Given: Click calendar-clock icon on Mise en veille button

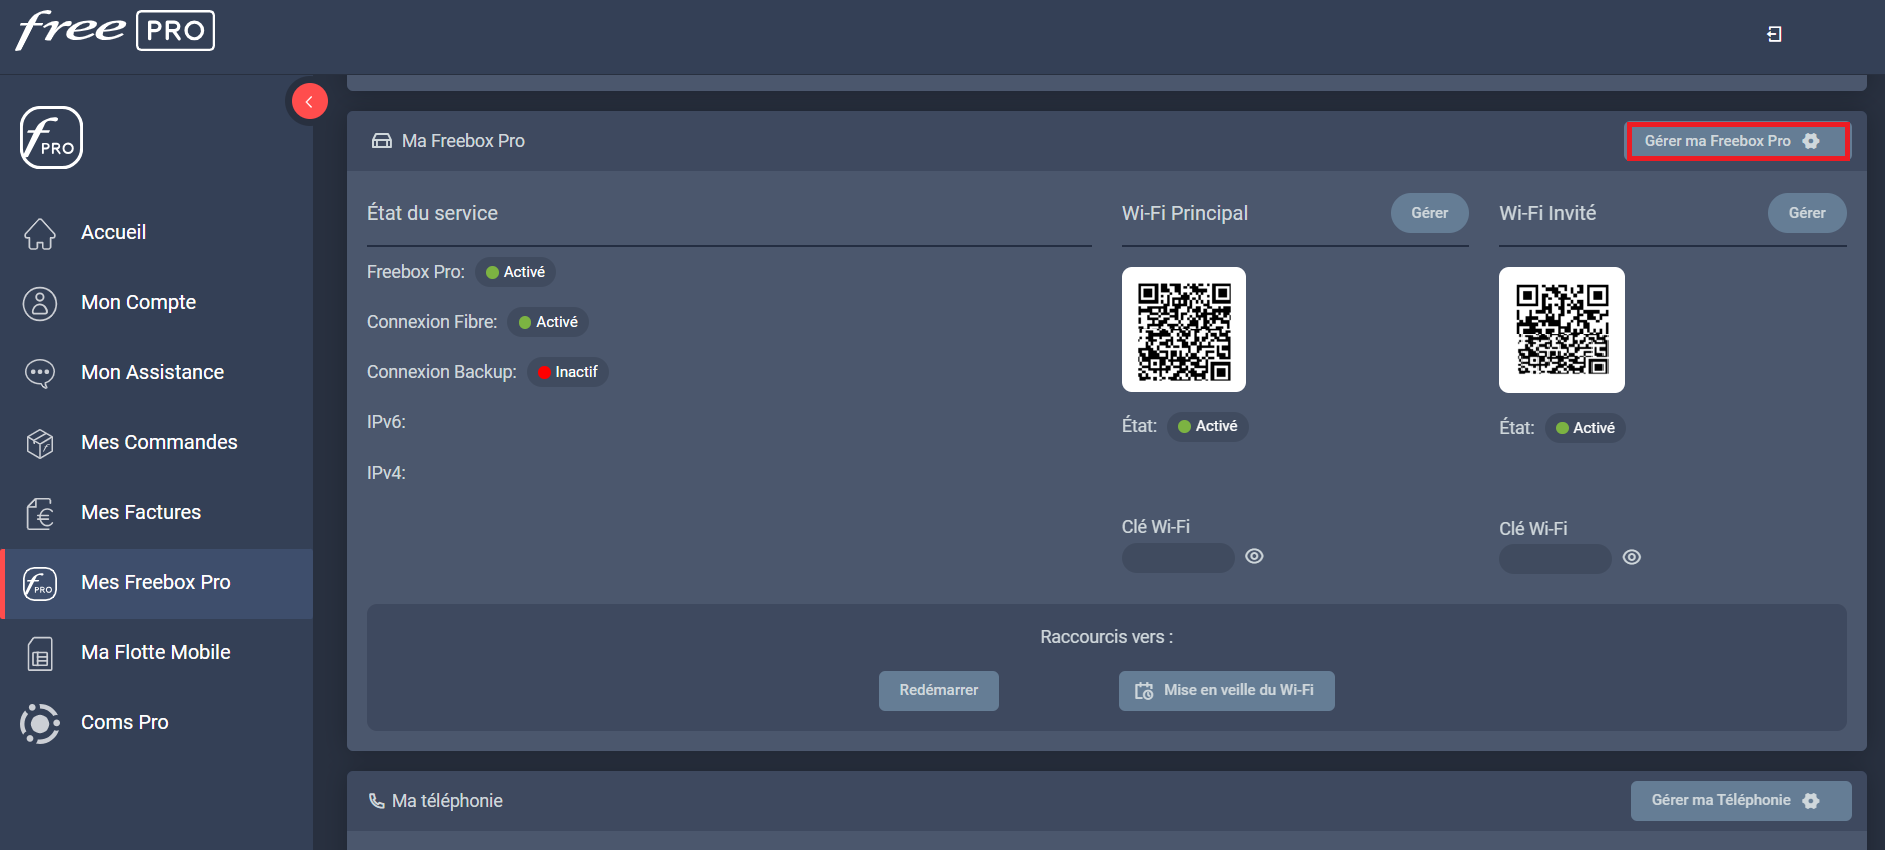Looking at the screenshot, I should point(1144,691).
